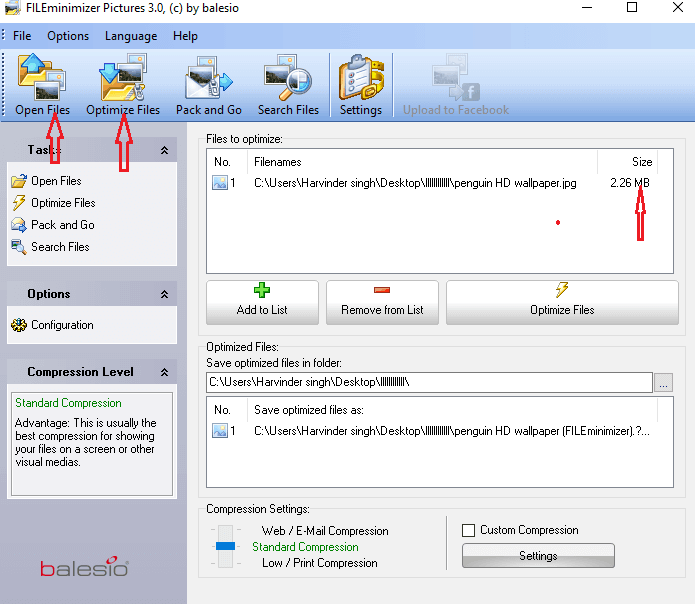Enable the Custom Compression checkbox
Viewport: 695px width, 604px height.
[x=468, y=530]
